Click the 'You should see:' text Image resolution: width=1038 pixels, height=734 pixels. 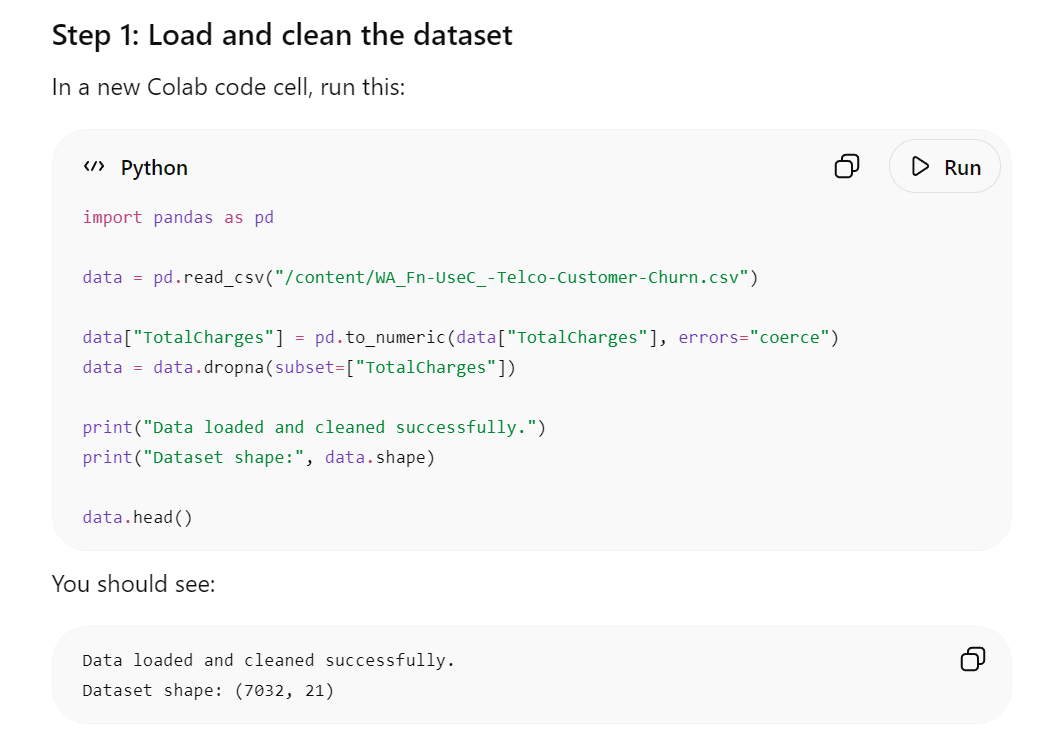pyautogui.click(x=134, y=584)
